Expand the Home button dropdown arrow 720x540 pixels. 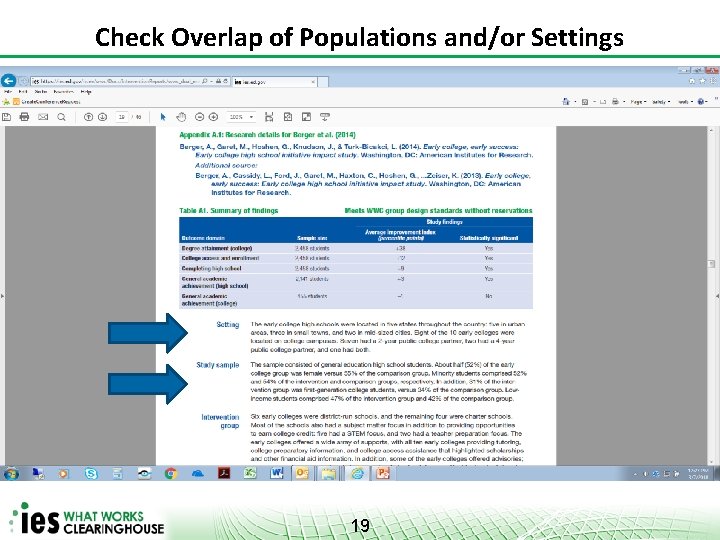pyautogui.click(x=575, y=101)
